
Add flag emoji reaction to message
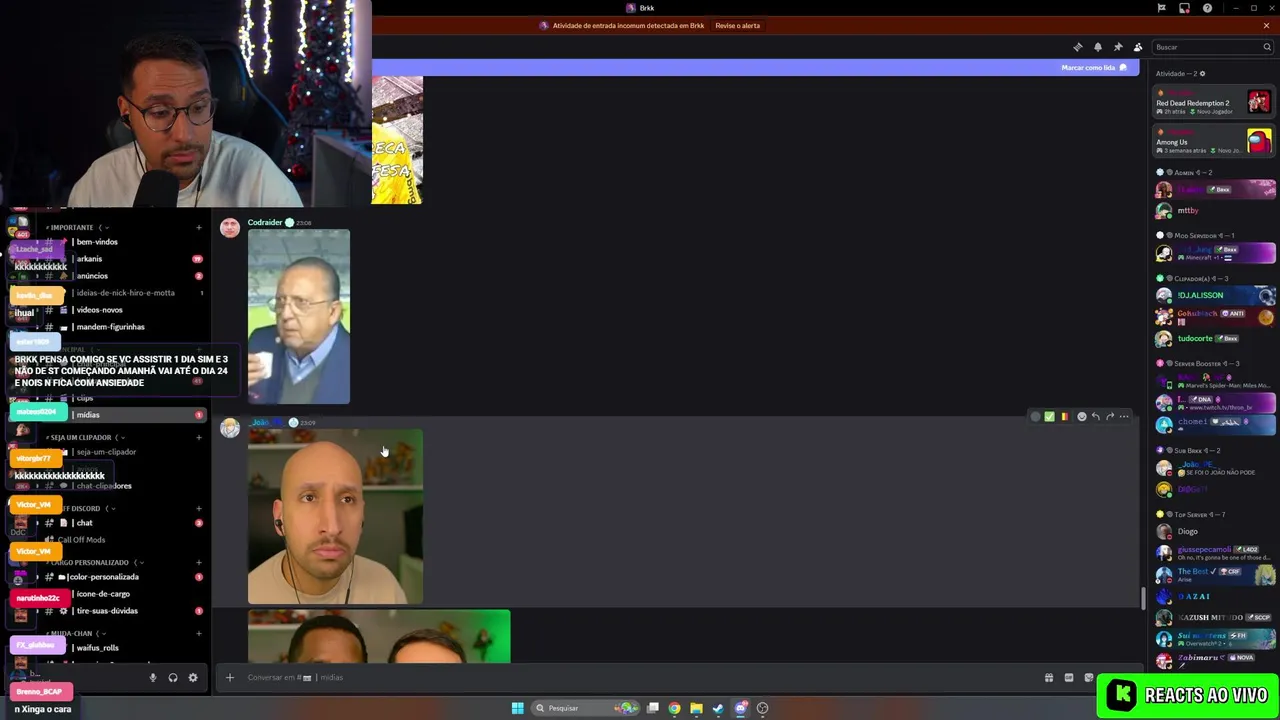click(1064, 417)
